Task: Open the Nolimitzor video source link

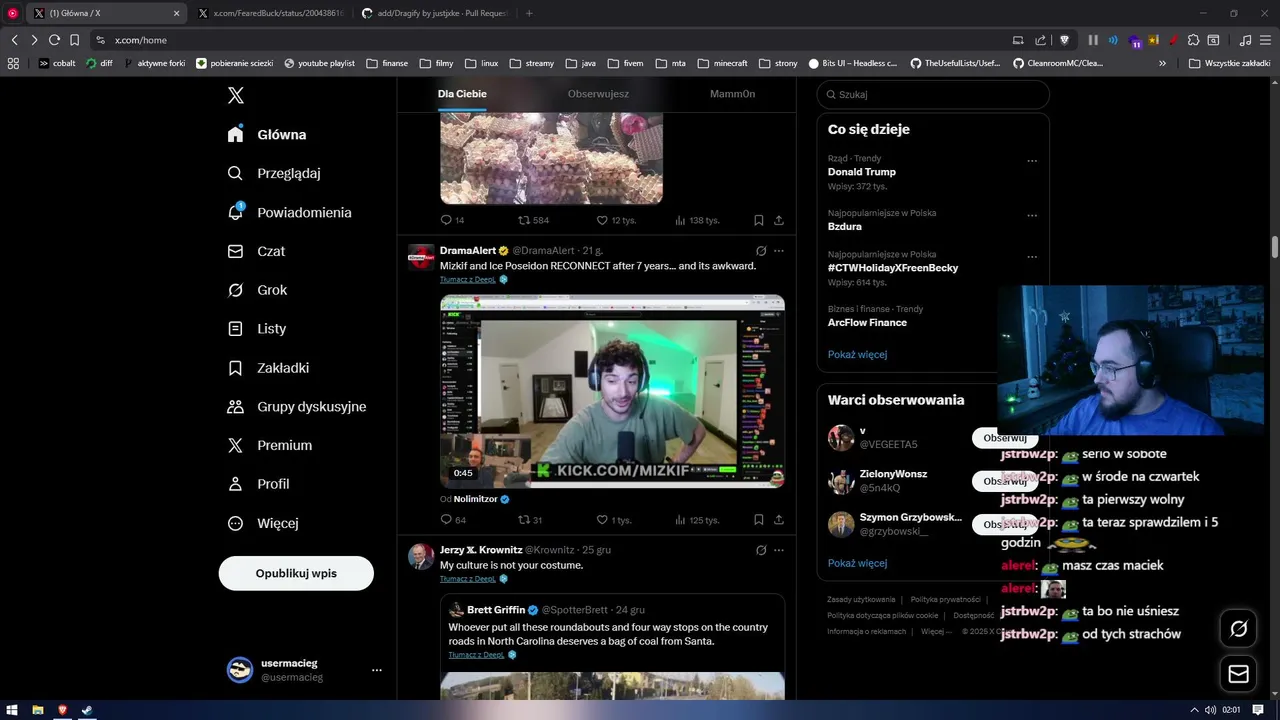Action: [476, 499]
